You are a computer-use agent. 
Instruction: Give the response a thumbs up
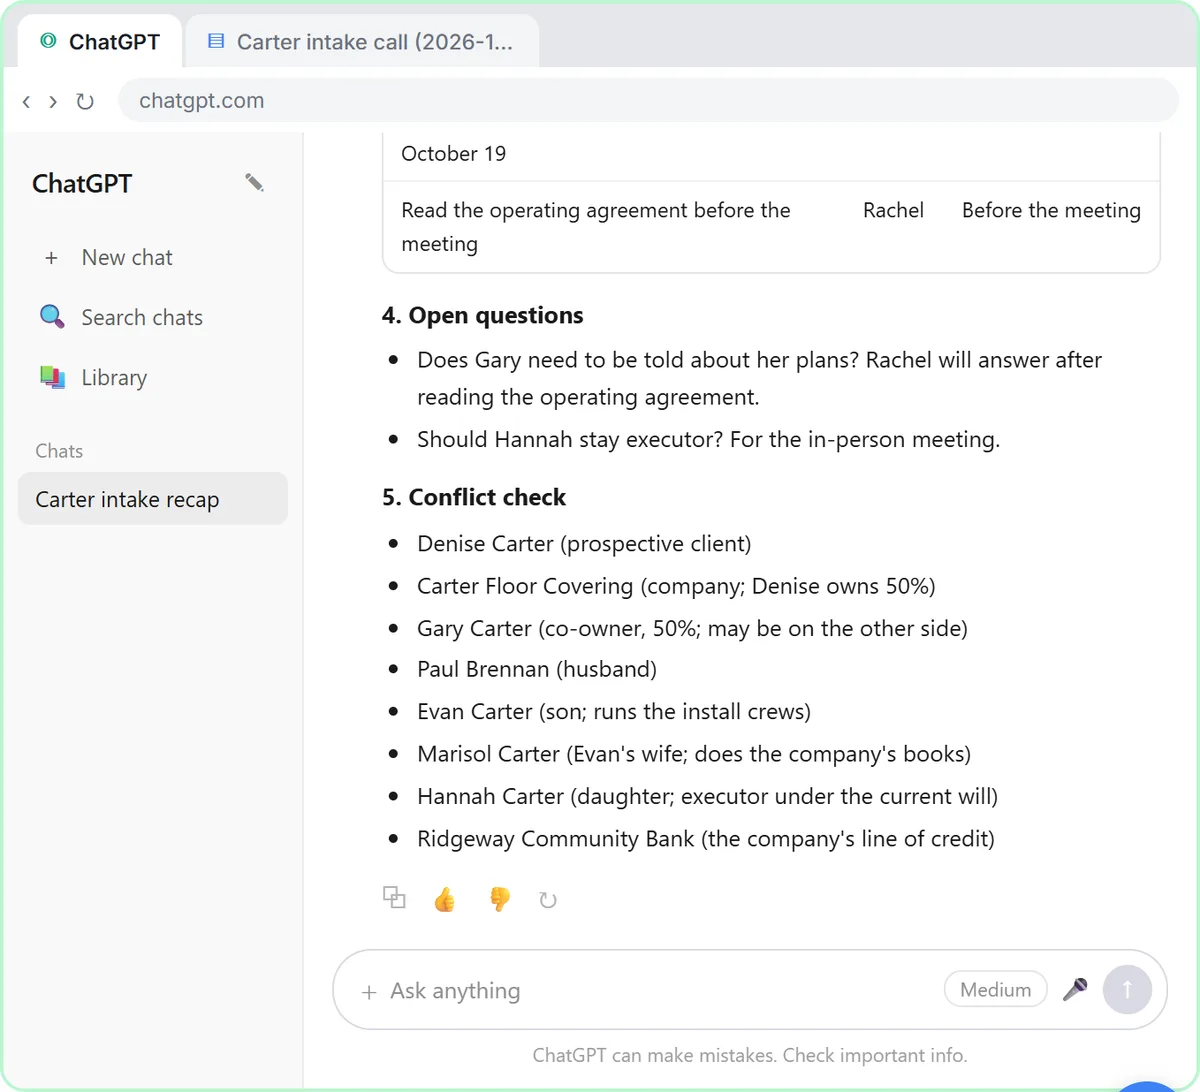445,899
